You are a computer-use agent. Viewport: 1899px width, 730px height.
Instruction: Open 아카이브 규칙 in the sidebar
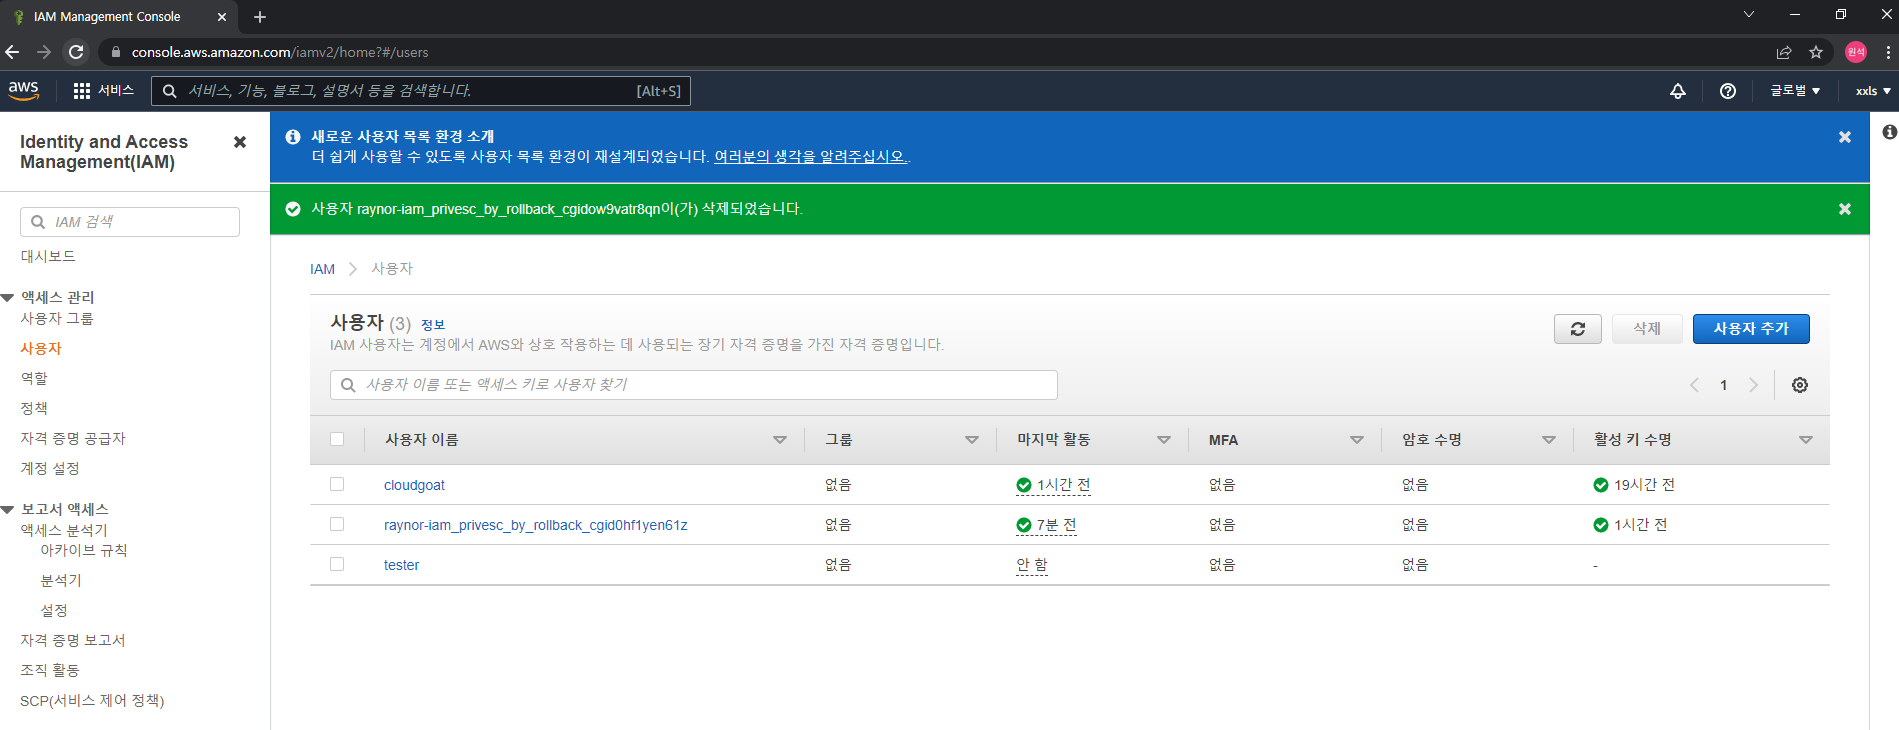point(84,550)
